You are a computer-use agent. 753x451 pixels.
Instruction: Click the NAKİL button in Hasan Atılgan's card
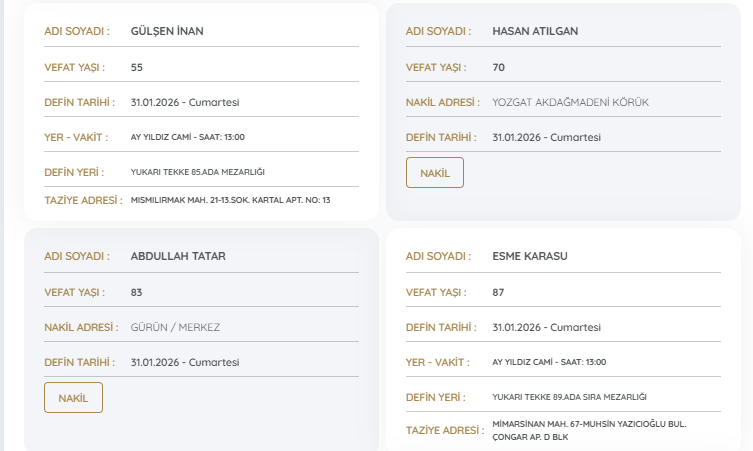click(435, 172)
